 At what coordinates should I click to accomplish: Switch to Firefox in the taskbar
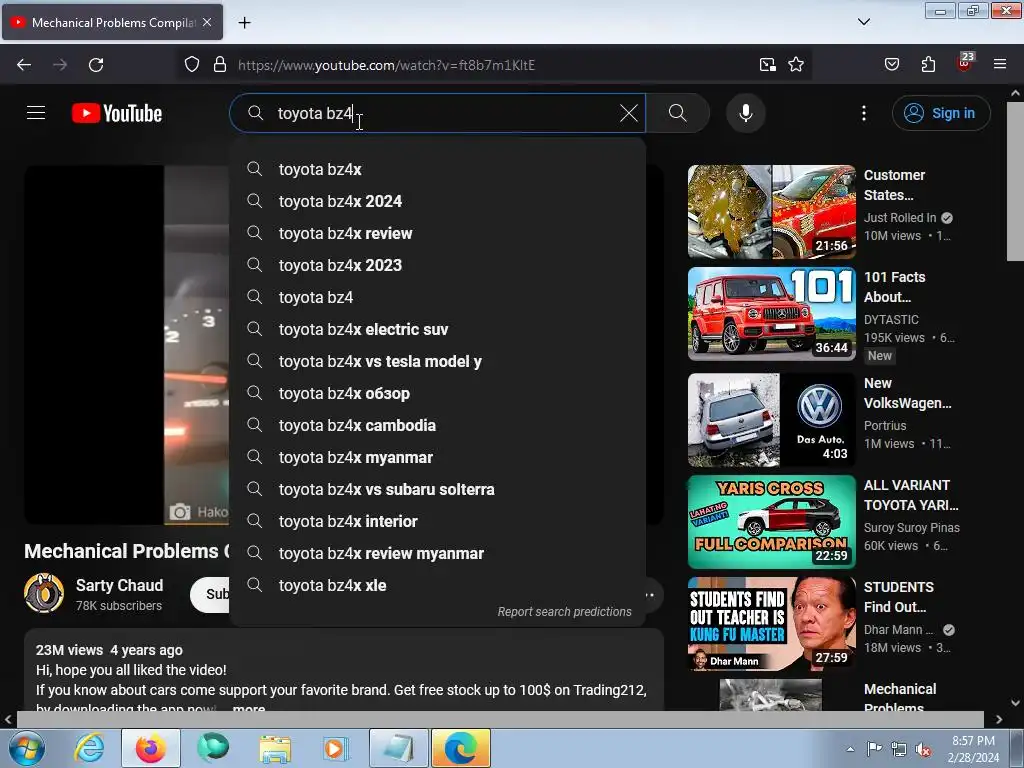[x=150, y=748]
